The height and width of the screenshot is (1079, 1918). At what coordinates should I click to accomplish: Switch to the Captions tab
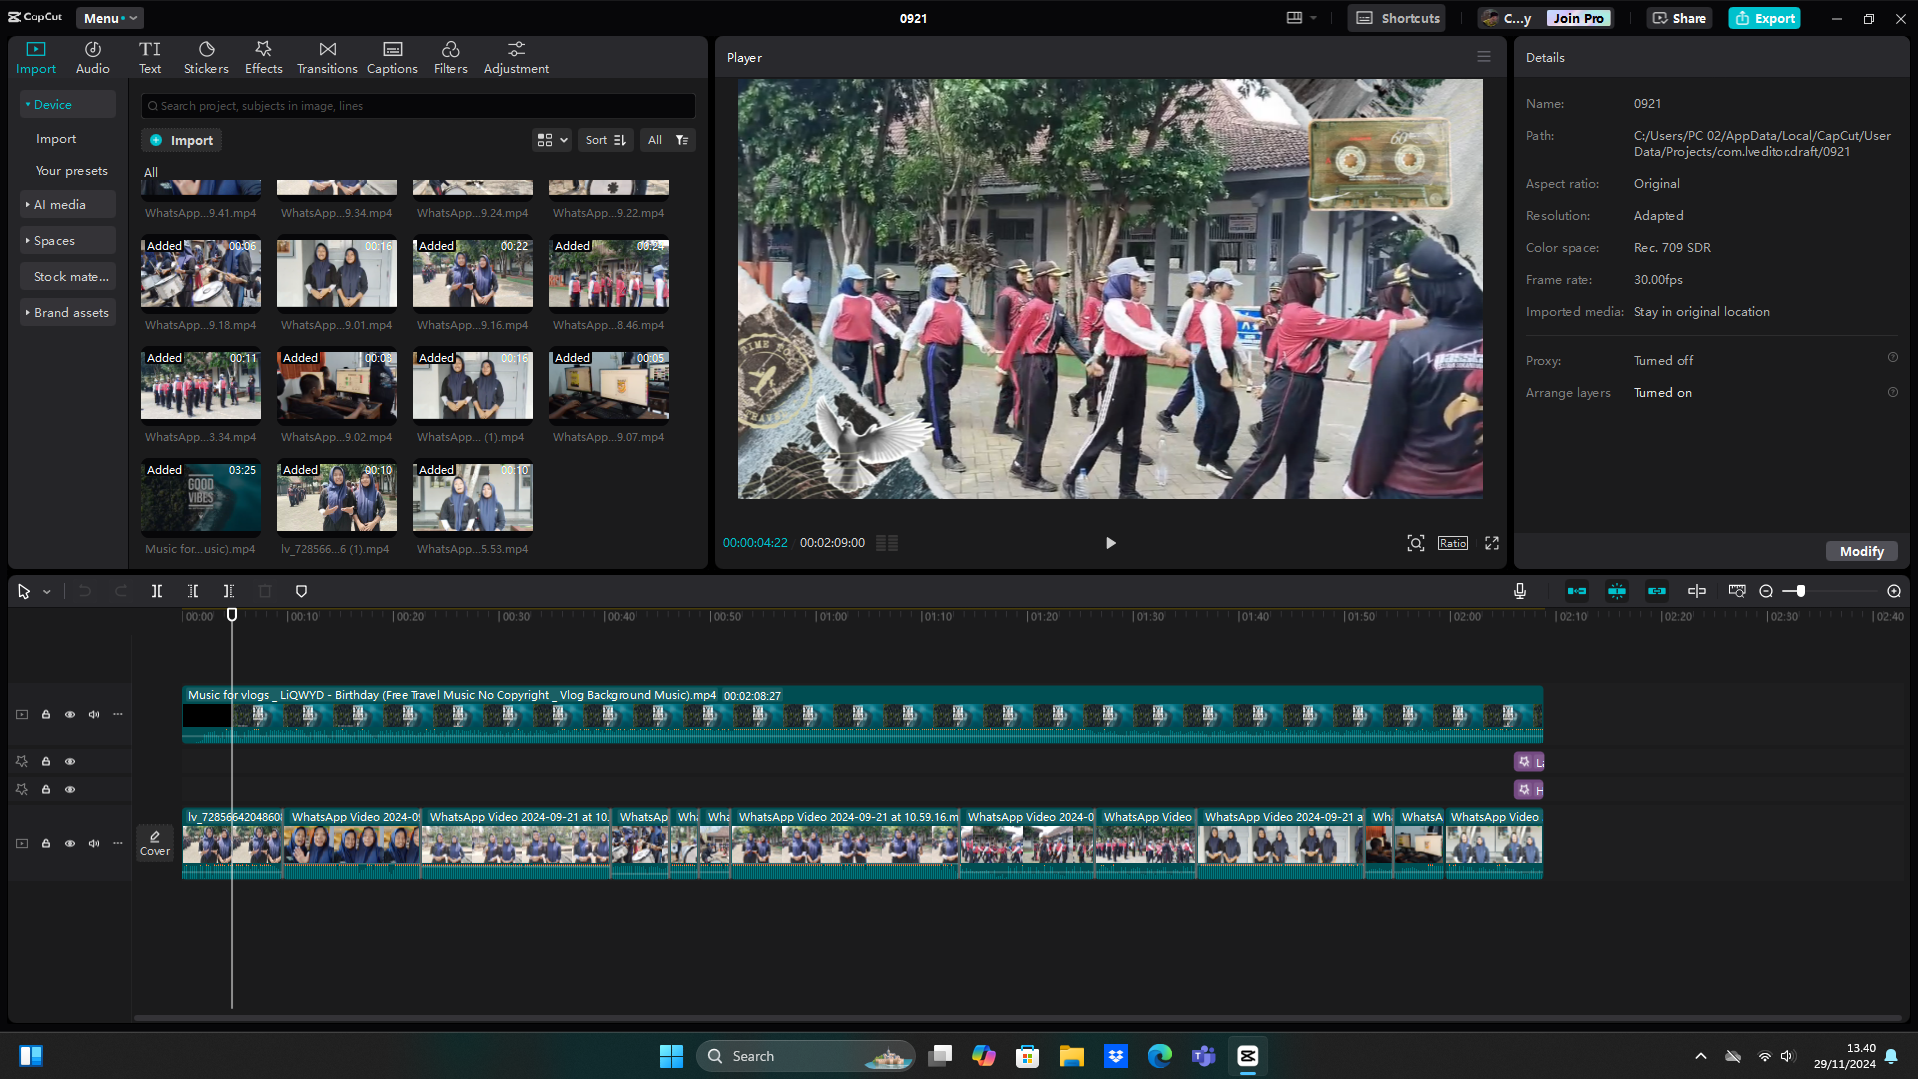pyautogui.click(x=392, y=57)
